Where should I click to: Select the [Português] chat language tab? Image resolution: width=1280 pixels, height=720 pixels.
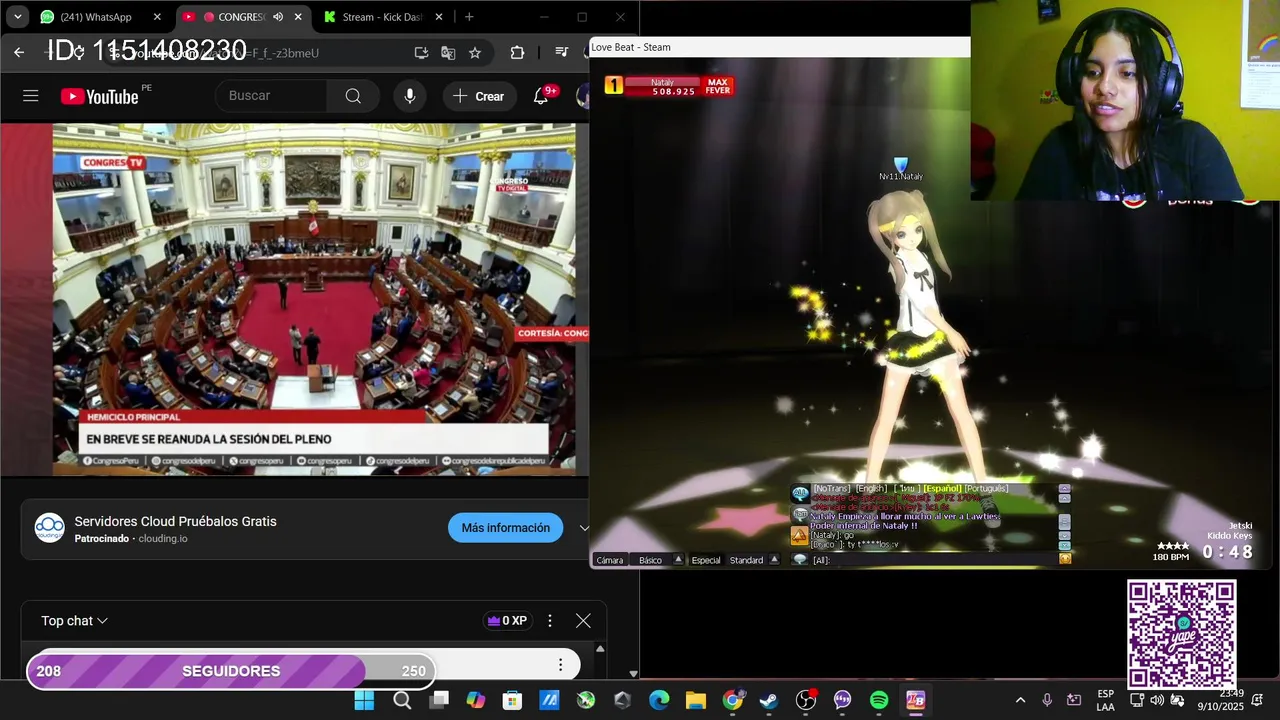pyautogui.click(x=986, y=489)
